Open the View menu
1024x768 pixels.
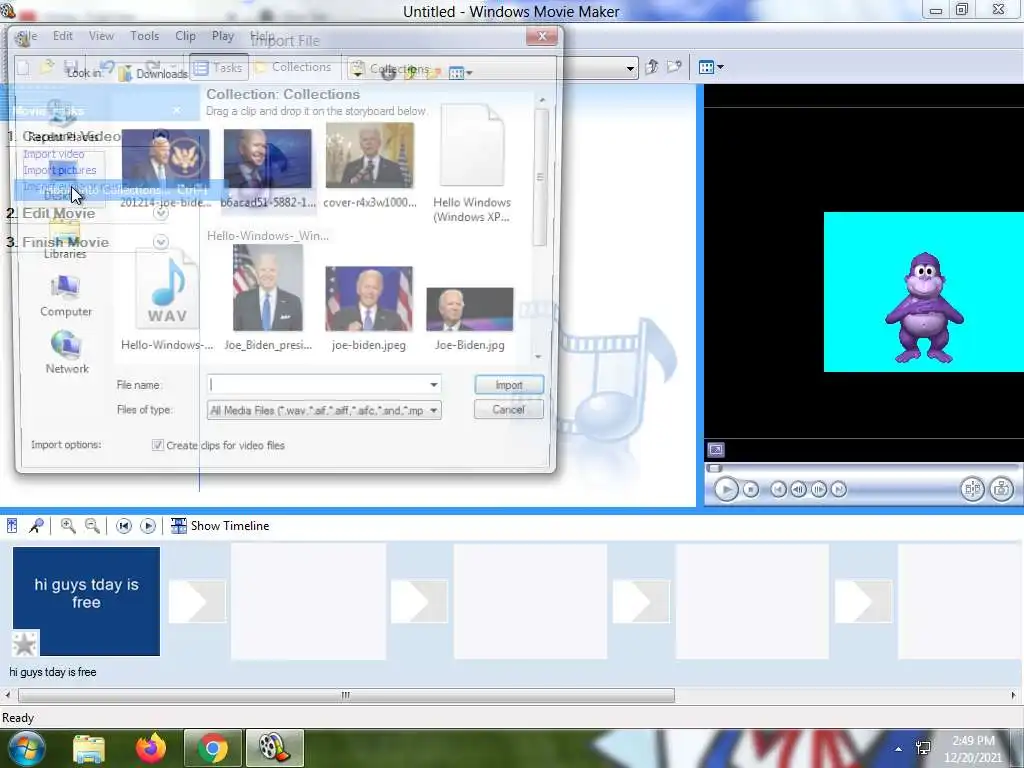click(101, 36)
